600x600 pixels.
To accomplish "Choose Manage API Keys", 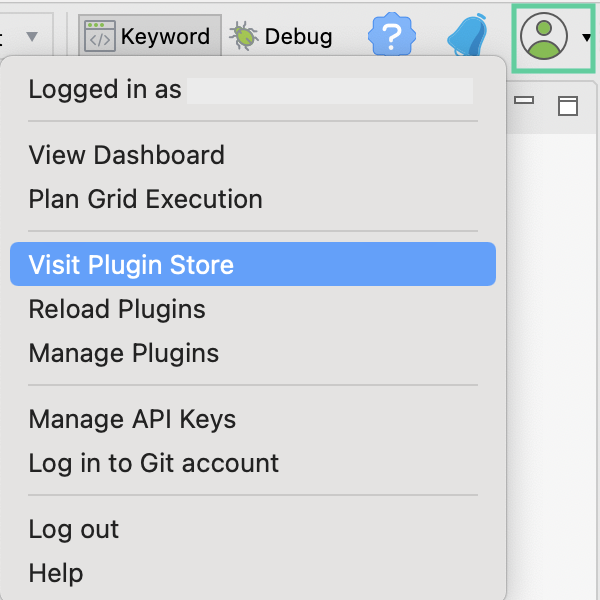I will point(132,419).
